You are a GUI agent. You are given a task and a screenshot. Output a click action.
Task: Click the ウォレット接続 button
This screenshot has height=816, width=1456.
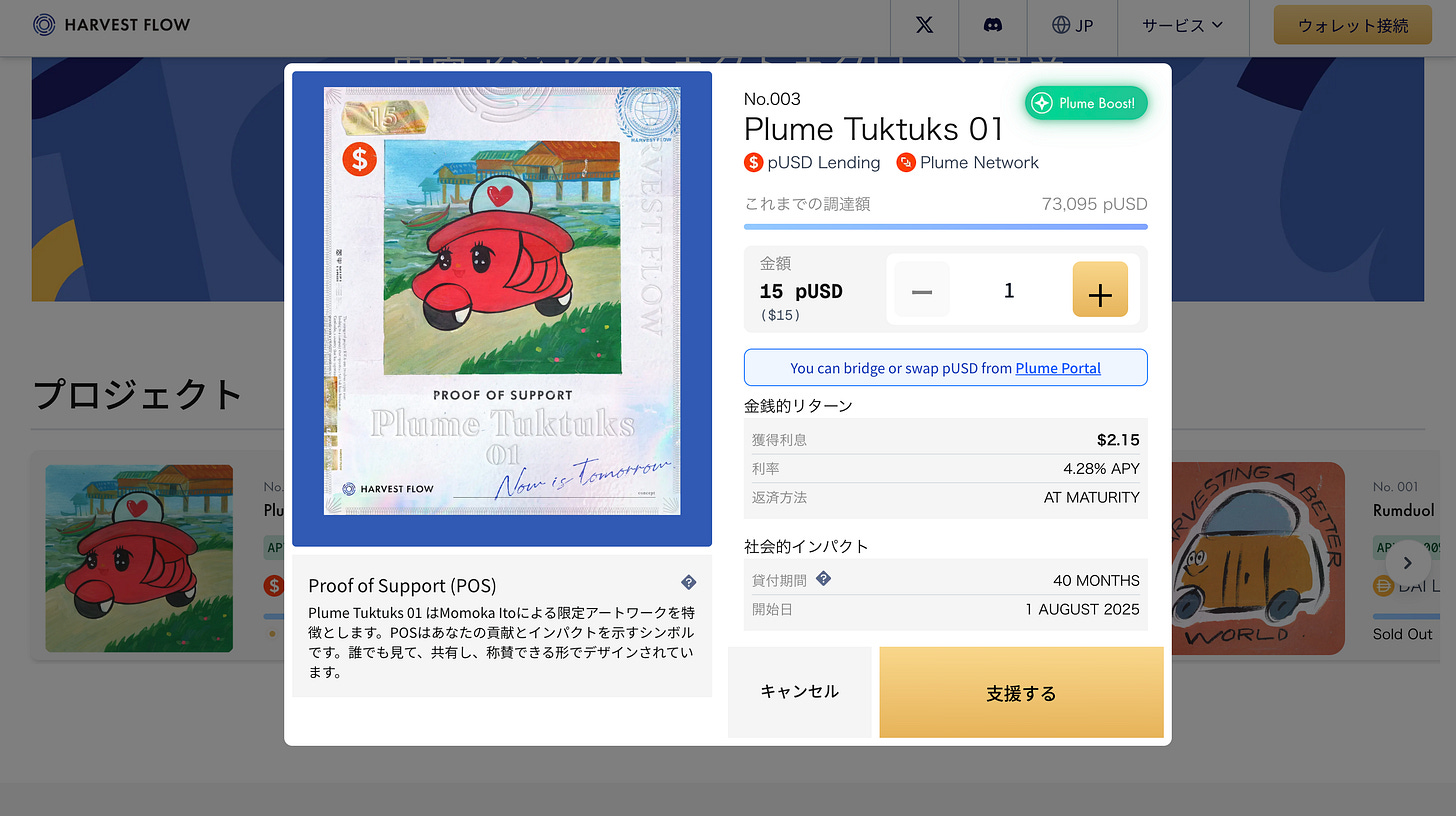click(1353, 25)
